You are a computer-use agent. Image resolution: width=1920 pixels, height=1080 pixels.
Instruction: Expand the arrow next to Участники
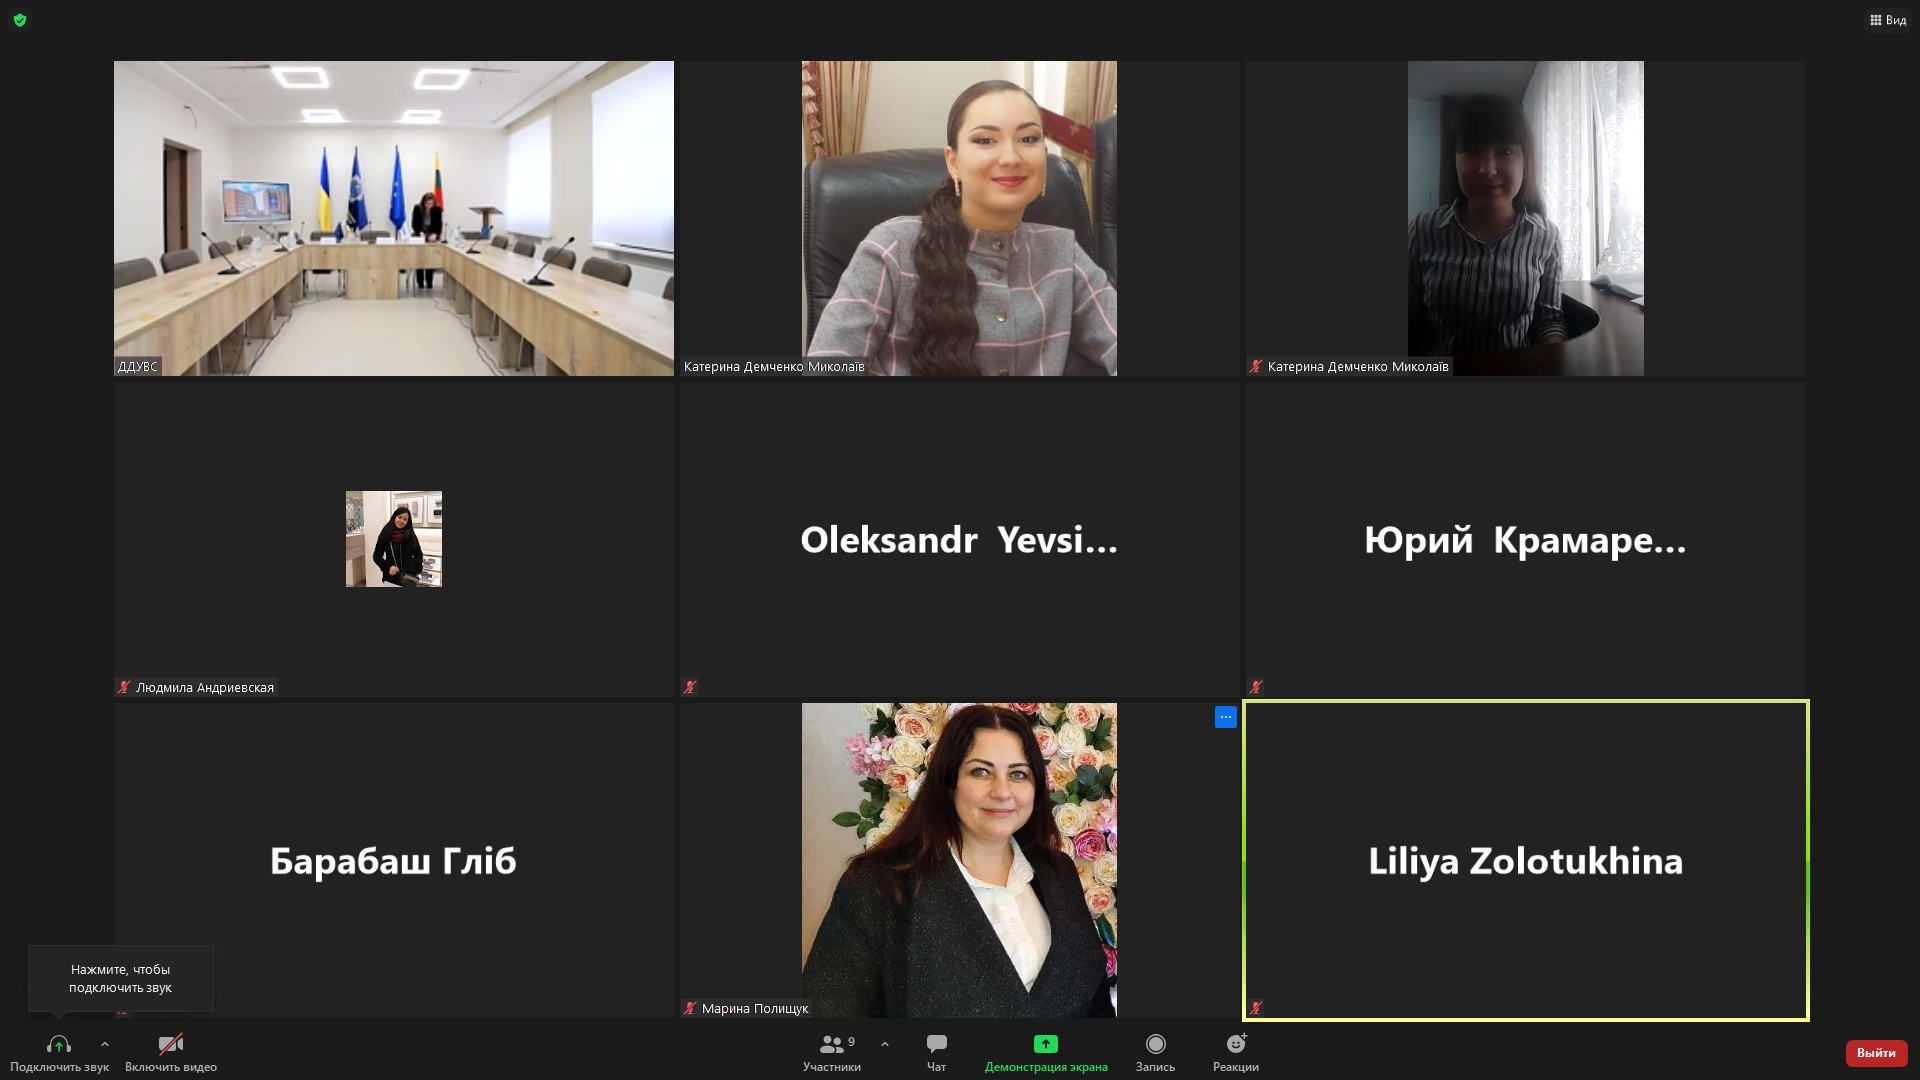(x=885, y=1044)
